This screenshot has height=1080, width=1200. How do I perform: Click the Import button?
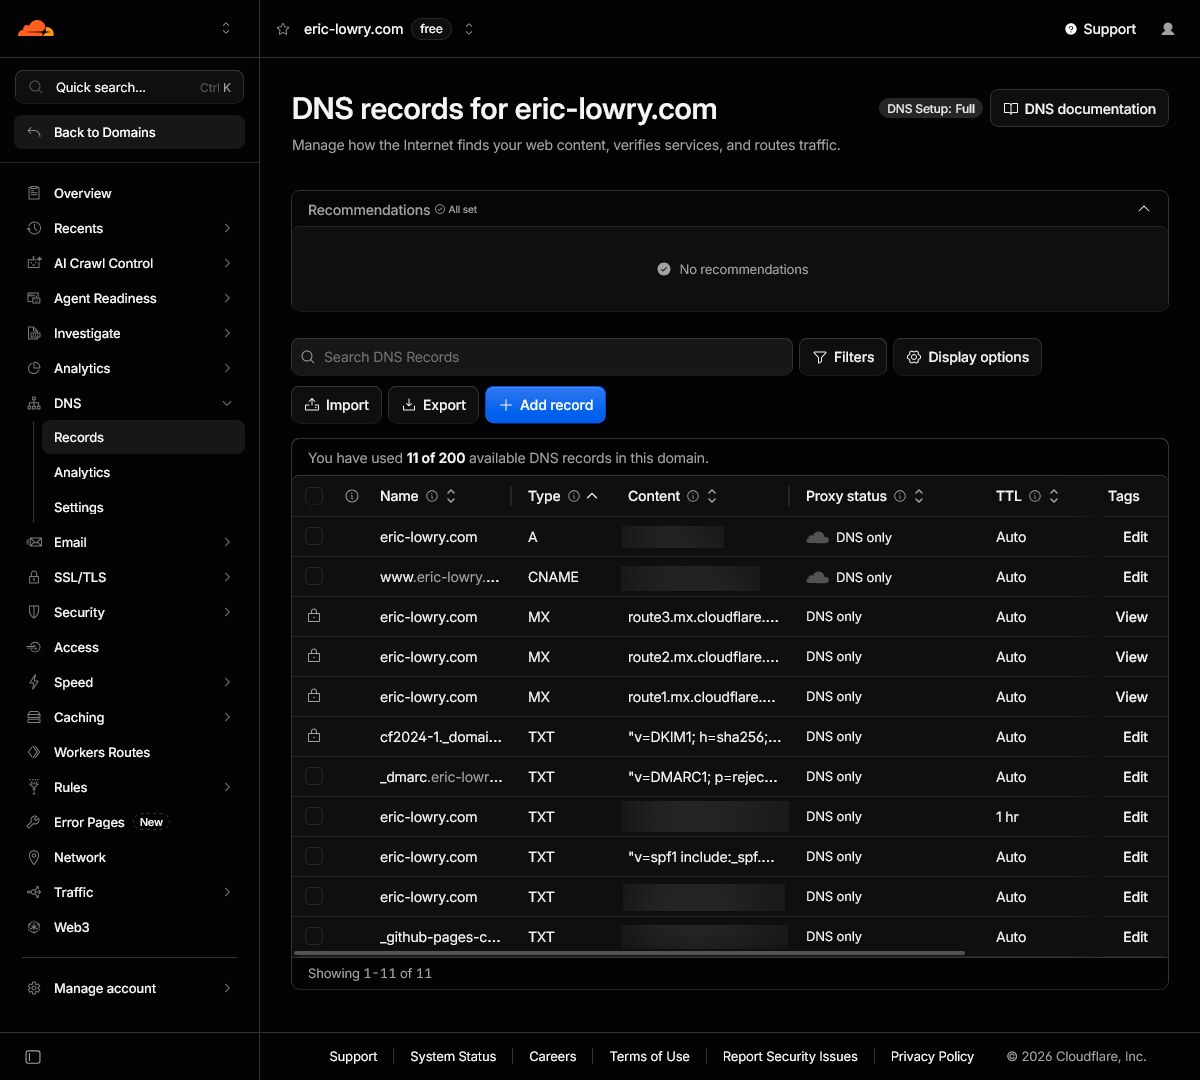tap(336, 405)
